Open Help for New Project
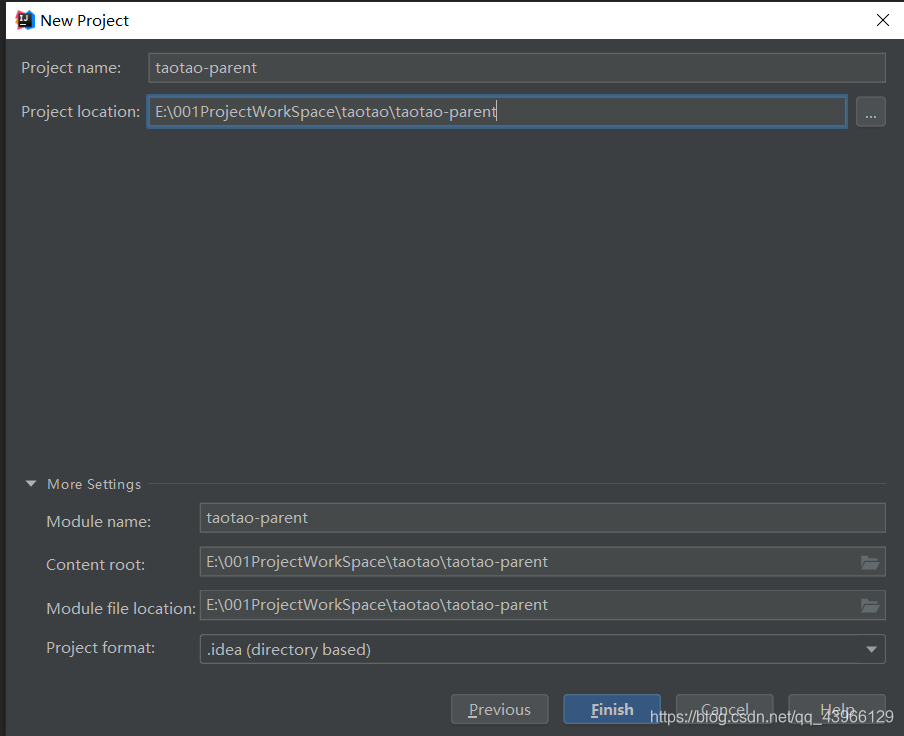 (x=837, y=709)
